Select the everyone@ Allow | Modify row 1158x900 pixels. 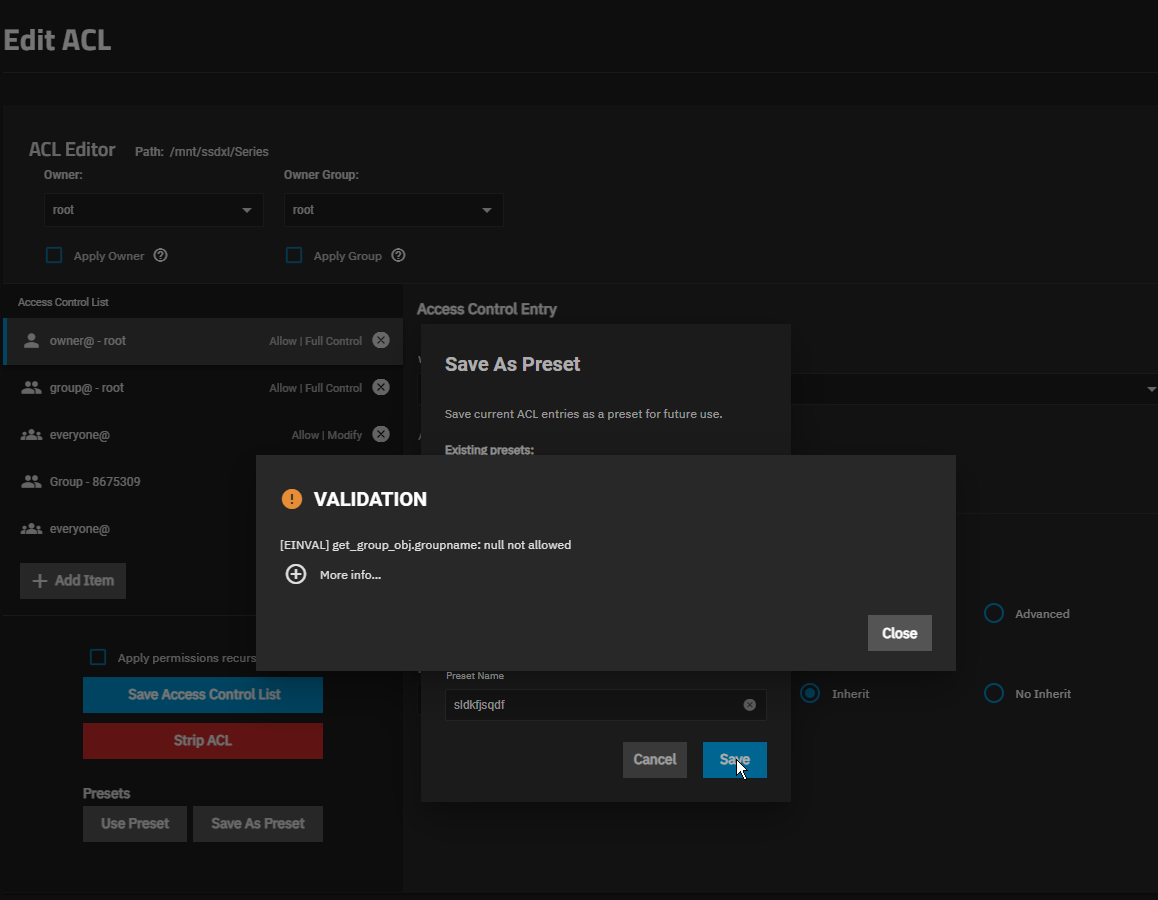click(x=203, y=435)
